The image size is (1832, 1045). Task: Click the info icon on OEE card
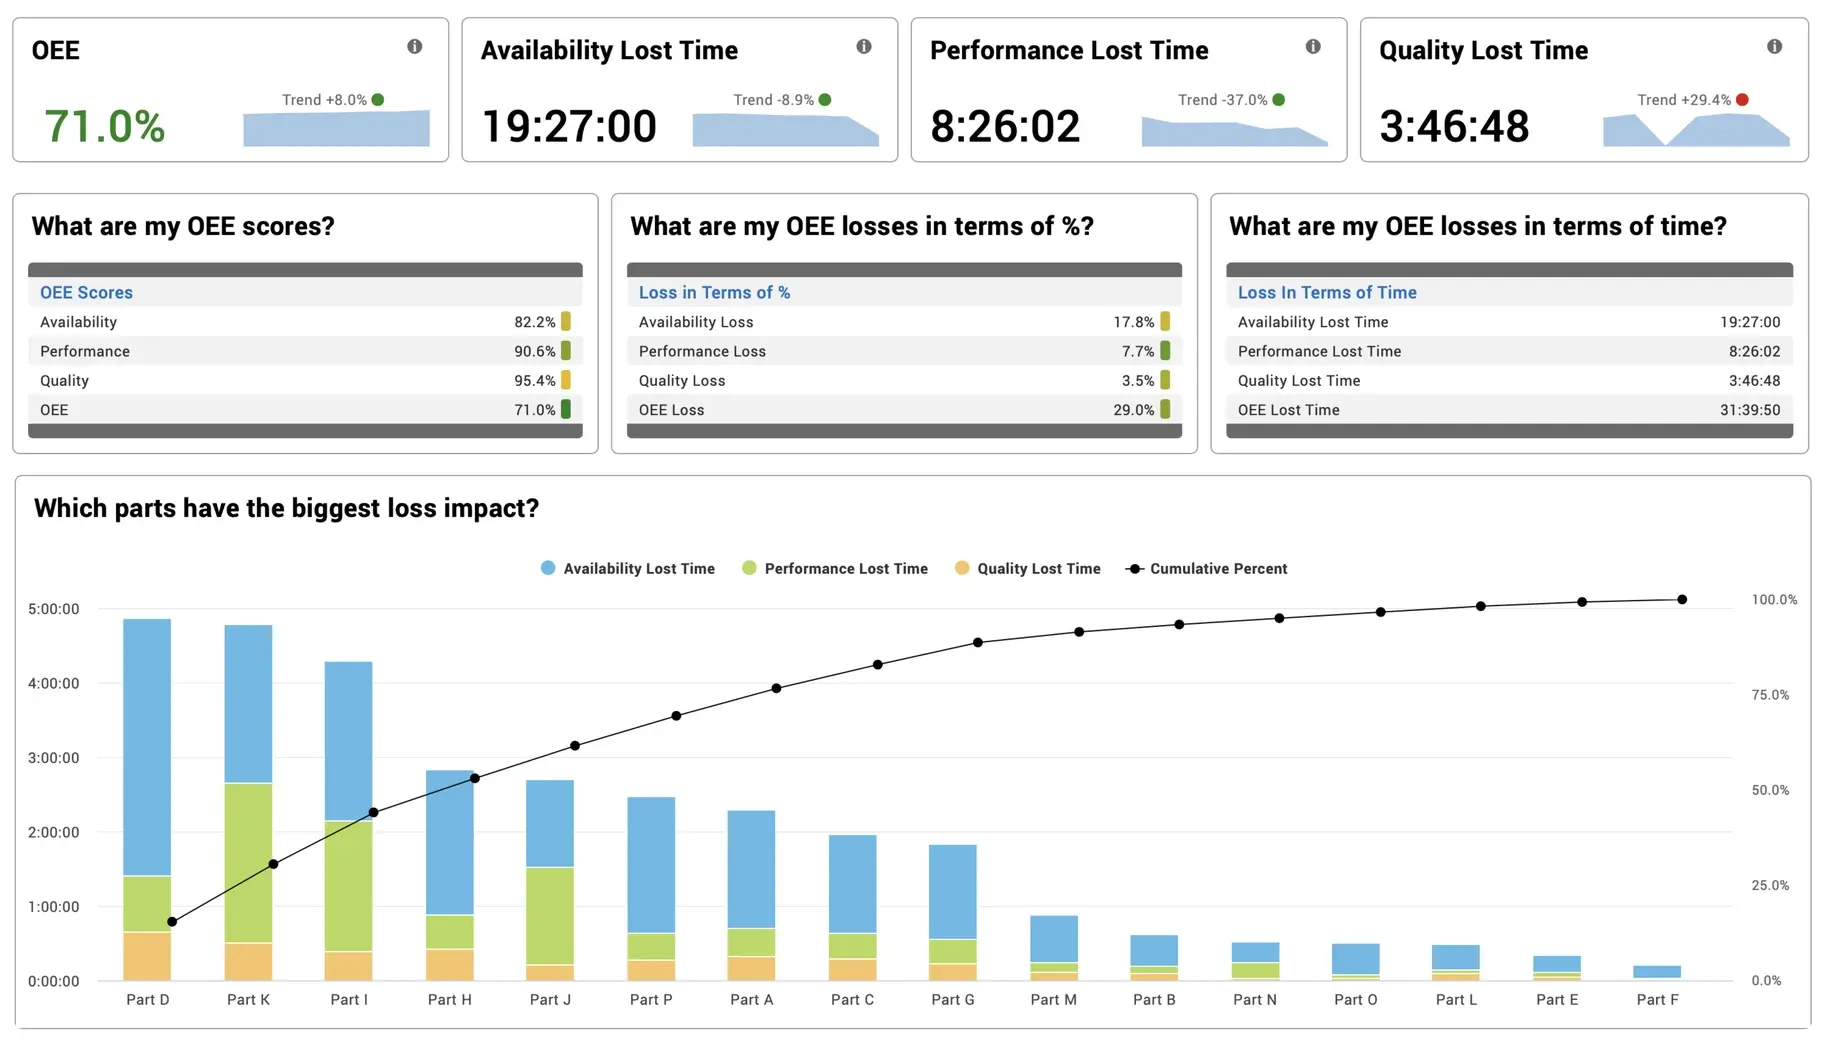pos(414,46)
